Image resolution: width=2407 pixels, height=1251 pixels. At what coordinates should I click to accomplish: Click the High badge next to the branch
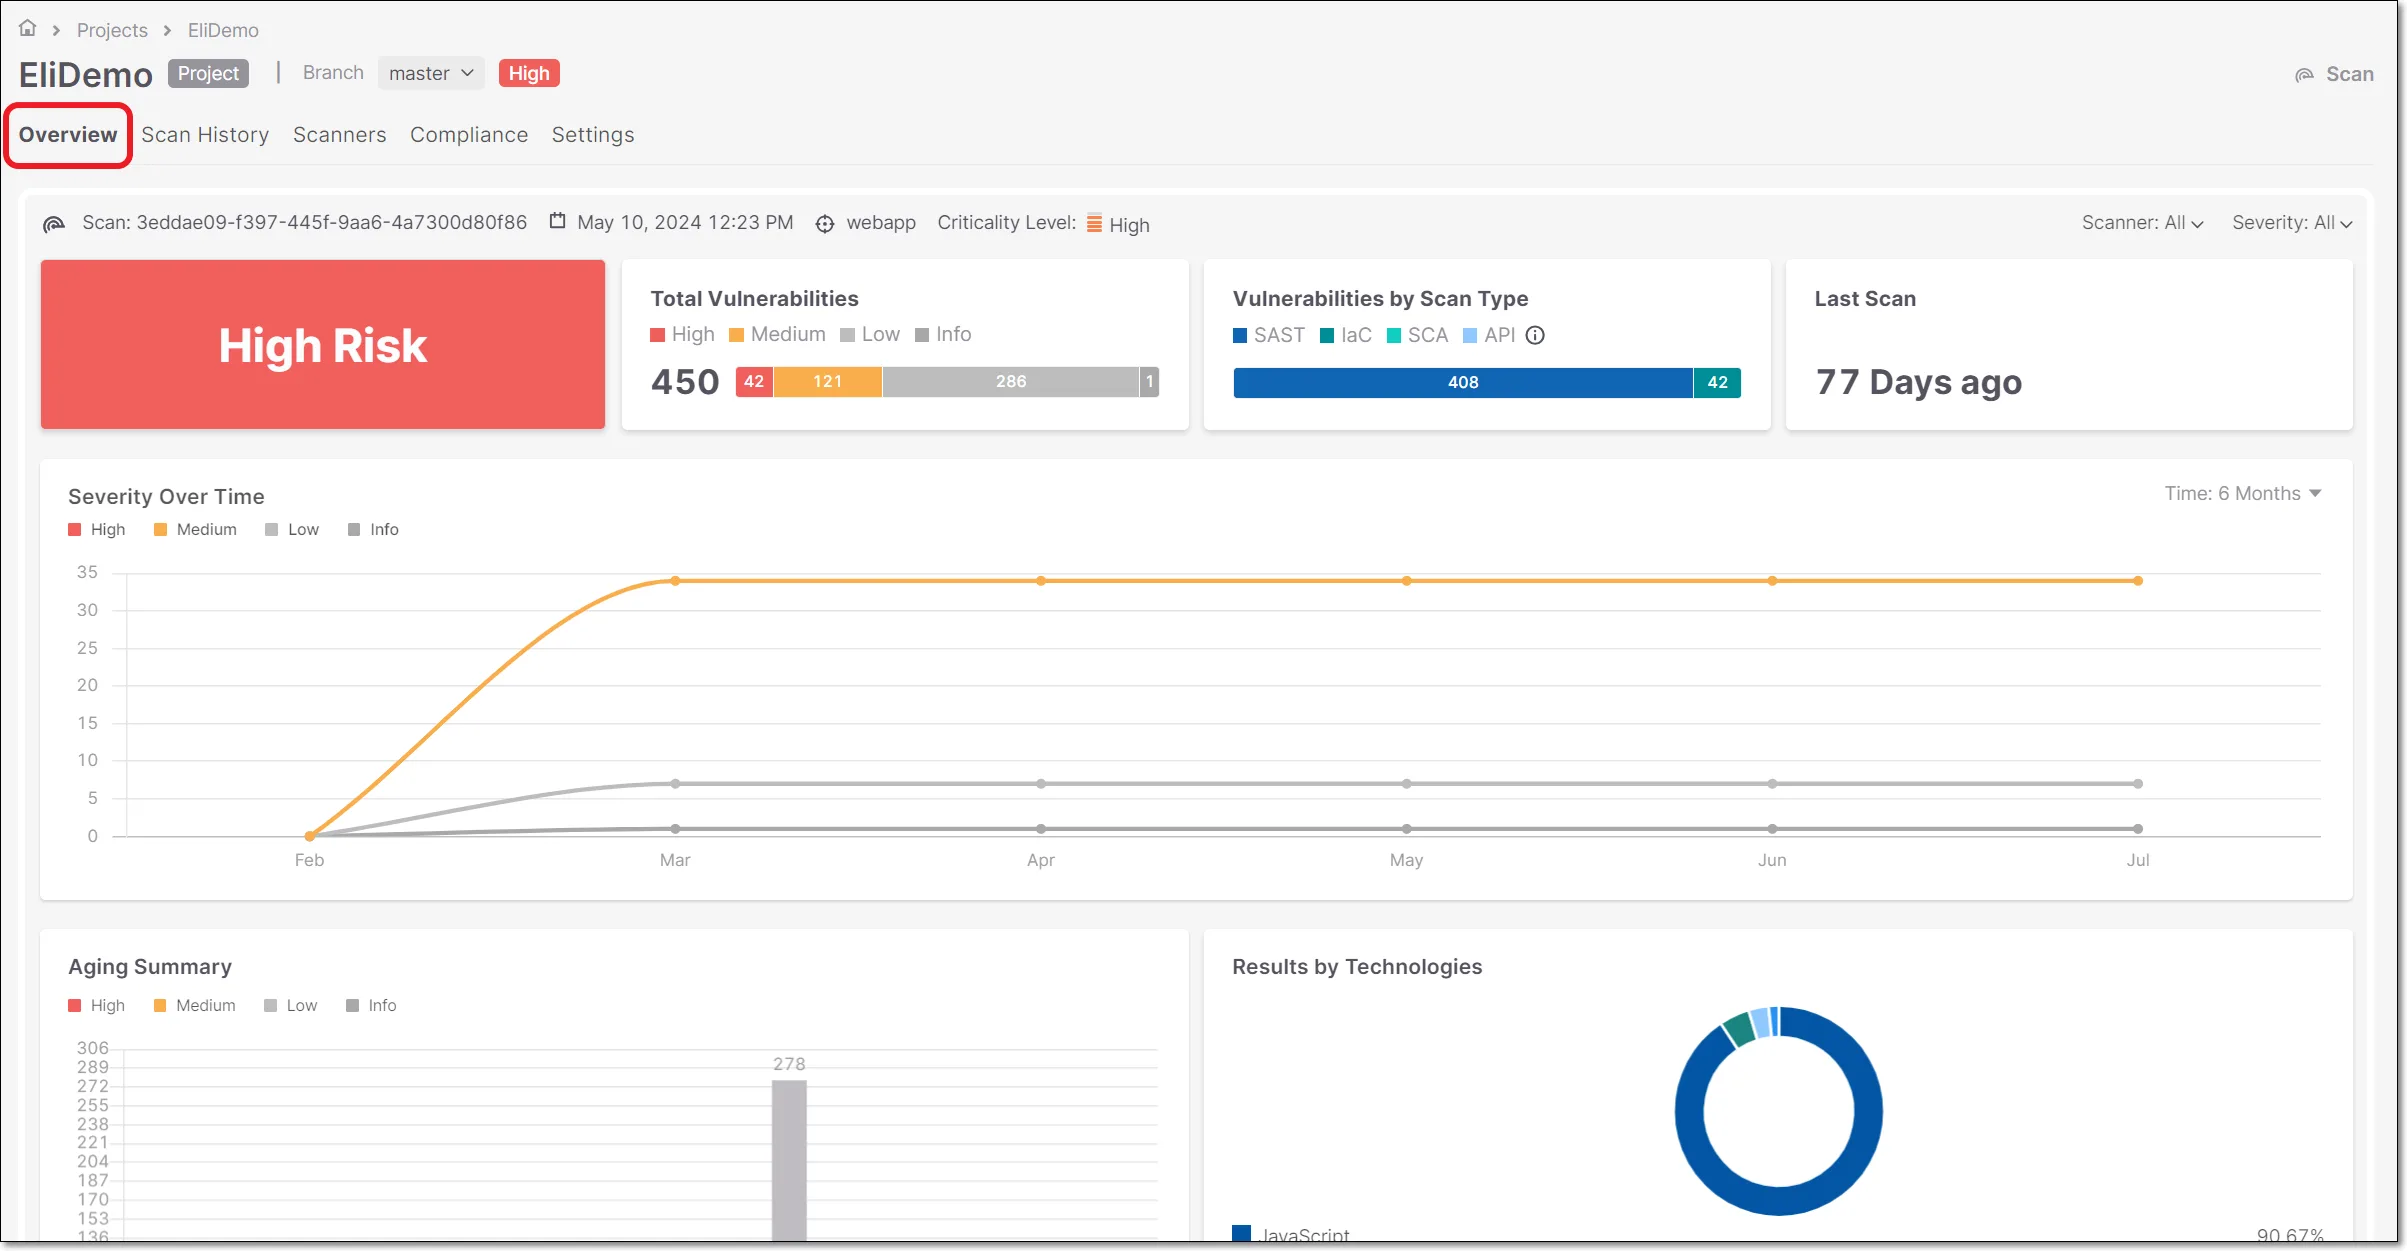(528, 72)
